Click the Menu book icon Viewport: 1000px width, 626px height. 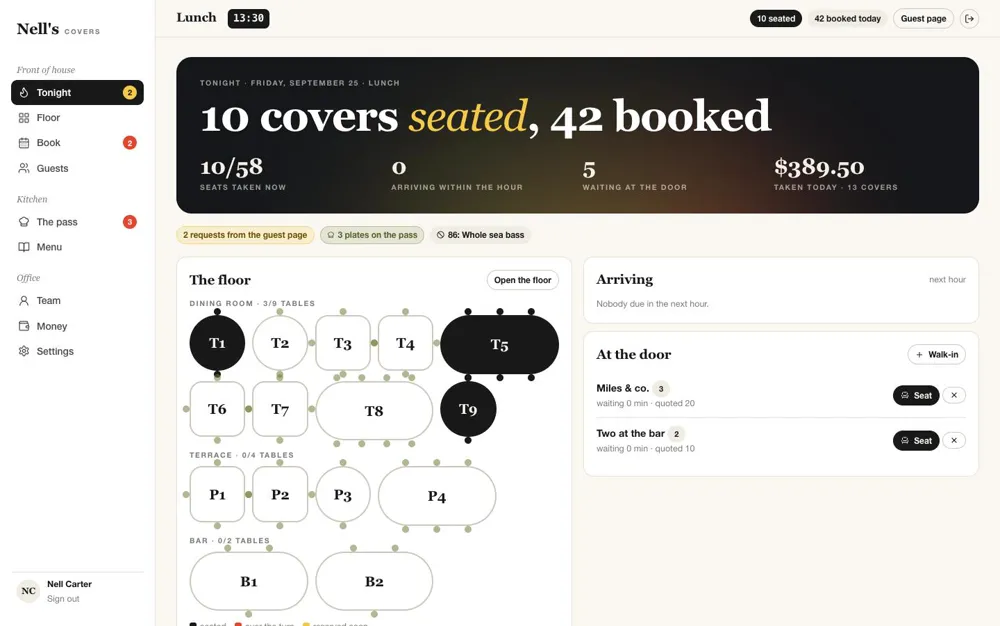coord(24,247)
